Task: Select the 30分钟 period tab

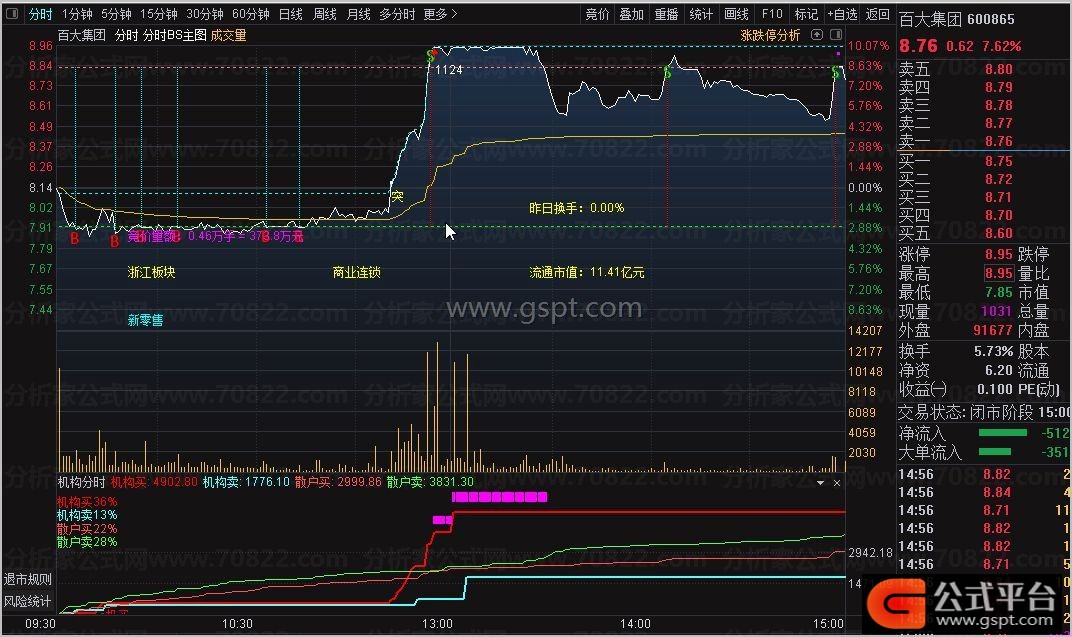Action: [x=204, y=14]
